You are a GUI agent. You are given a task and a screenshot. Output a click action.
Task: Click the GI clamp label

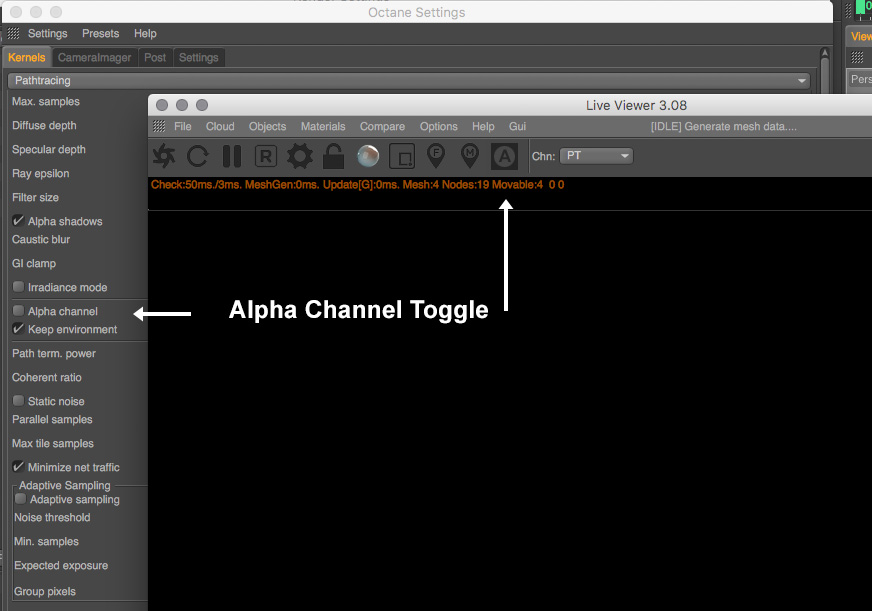(x=34, y=264)
